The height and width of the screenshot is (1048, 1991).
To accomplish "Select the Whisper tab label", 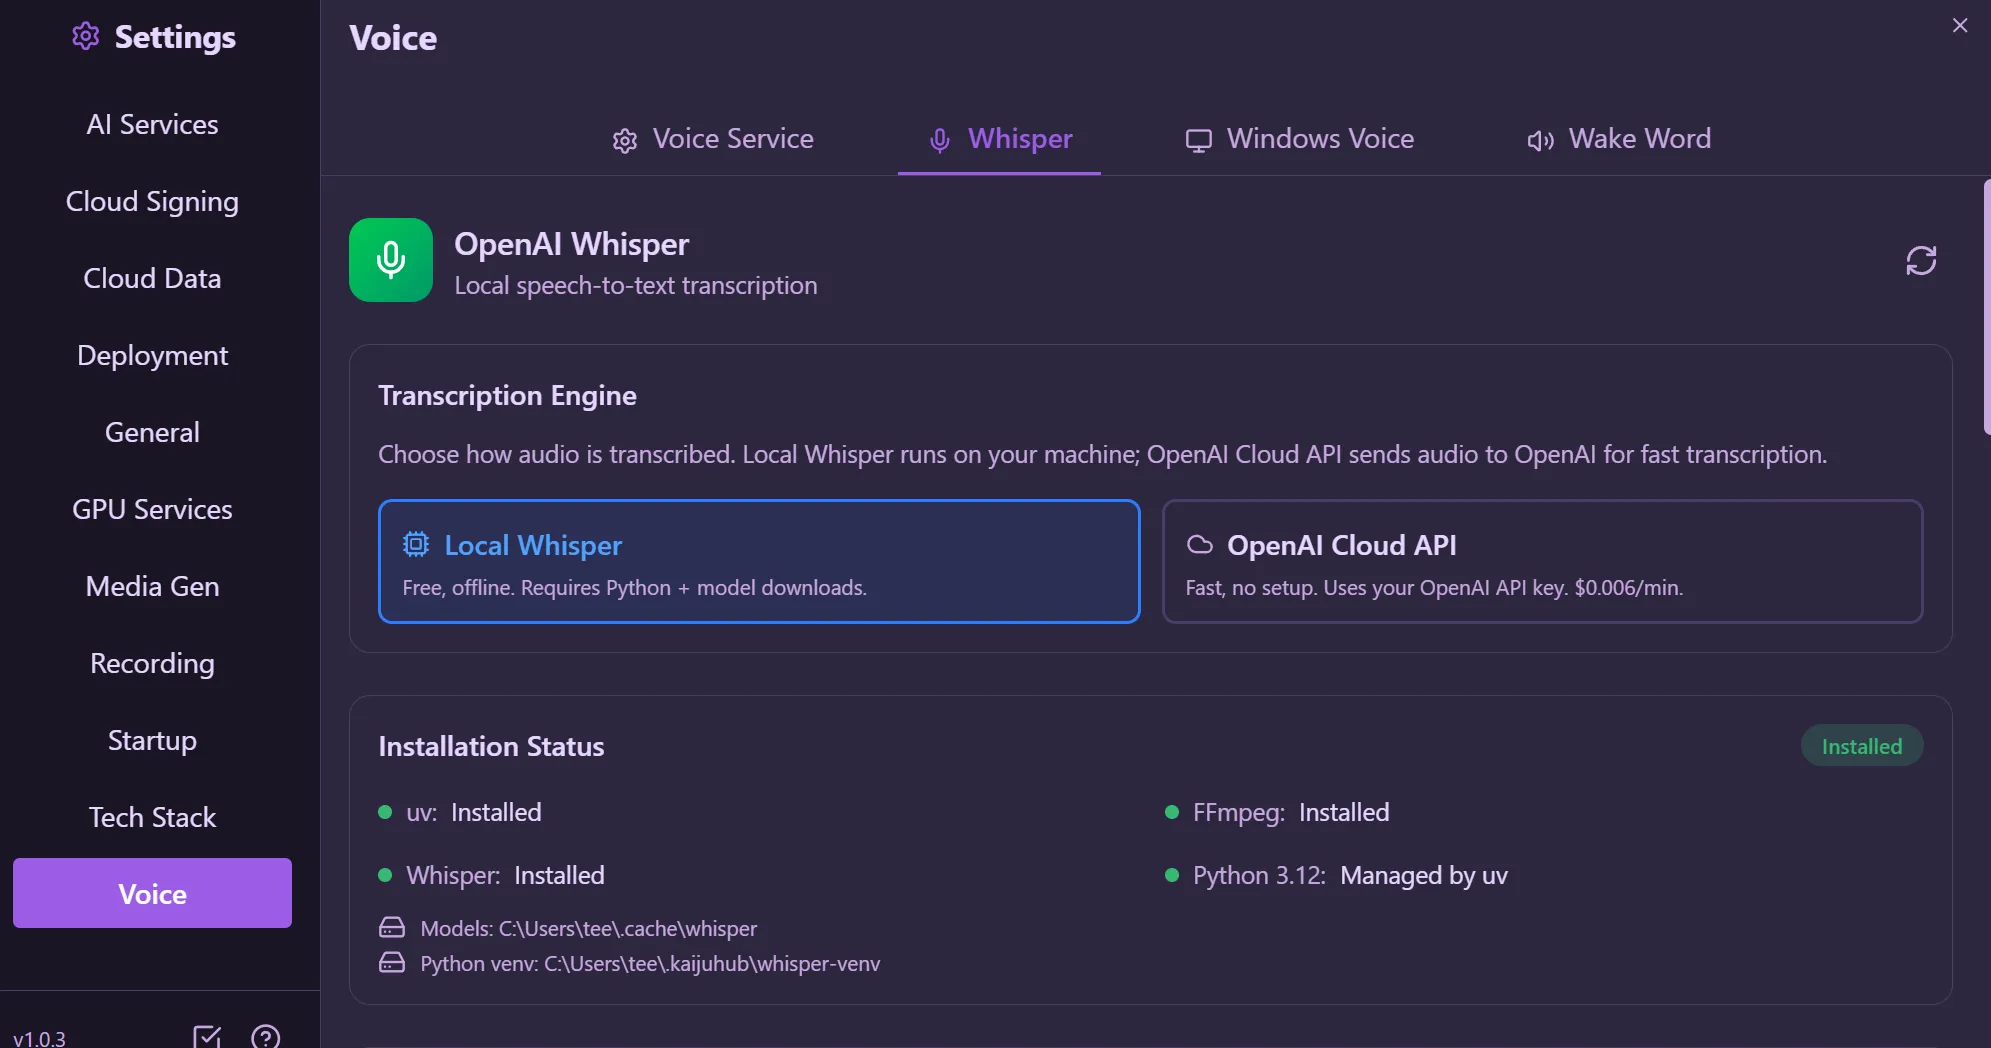I will click(x=1020, y=139).
